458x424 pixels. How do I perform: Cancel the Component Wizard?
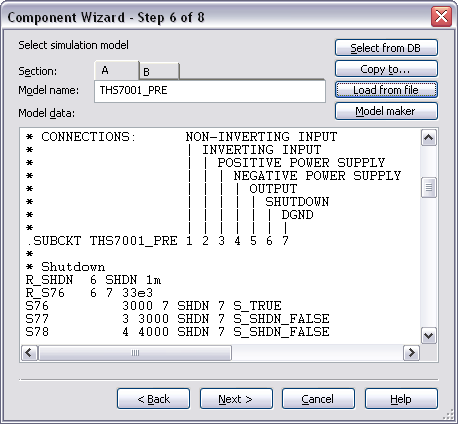coord(318,399)
